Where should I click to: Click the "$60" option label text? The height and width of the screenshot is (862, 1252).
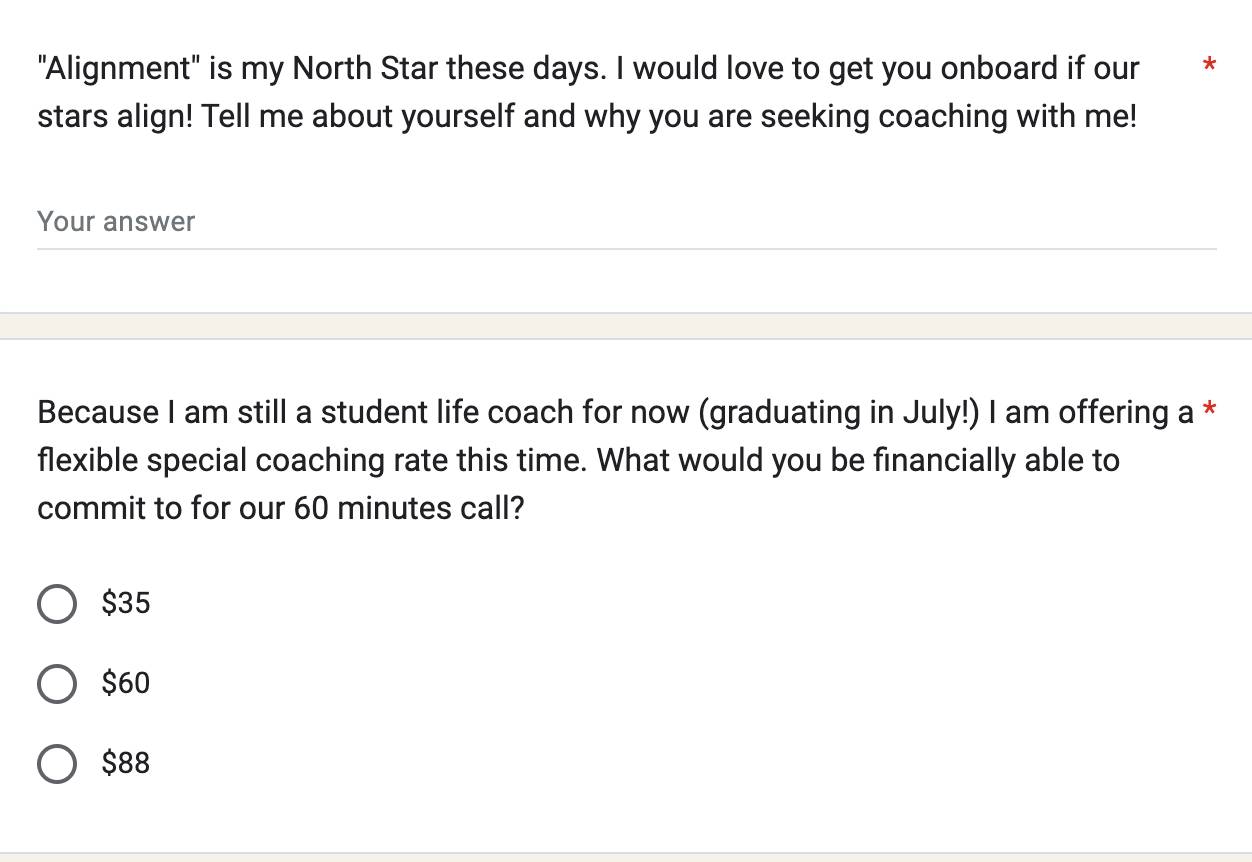(x=126, y=683)
